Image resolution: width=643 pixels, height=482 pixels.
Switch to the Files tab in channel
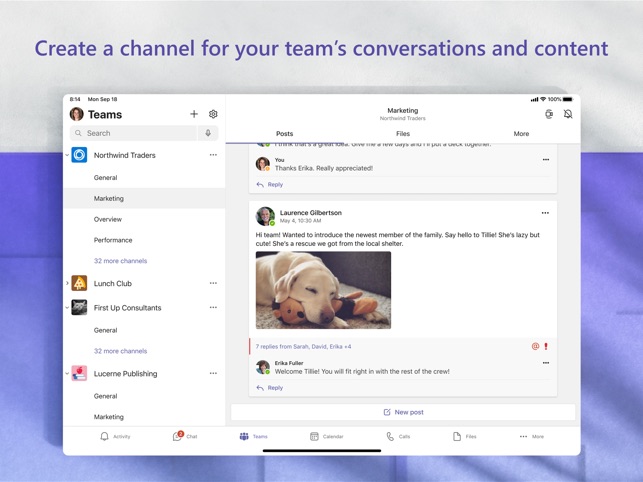tap(403, 134)
